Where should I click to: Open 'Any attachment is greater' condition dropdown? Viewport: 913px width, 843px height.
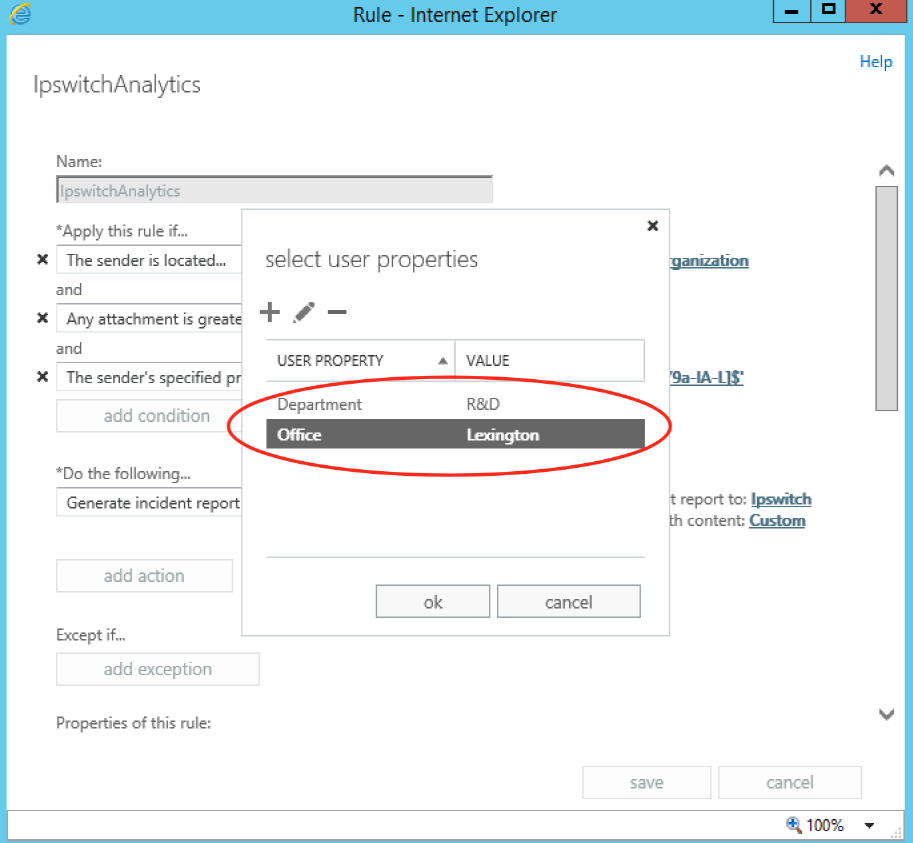coord(149,318)
